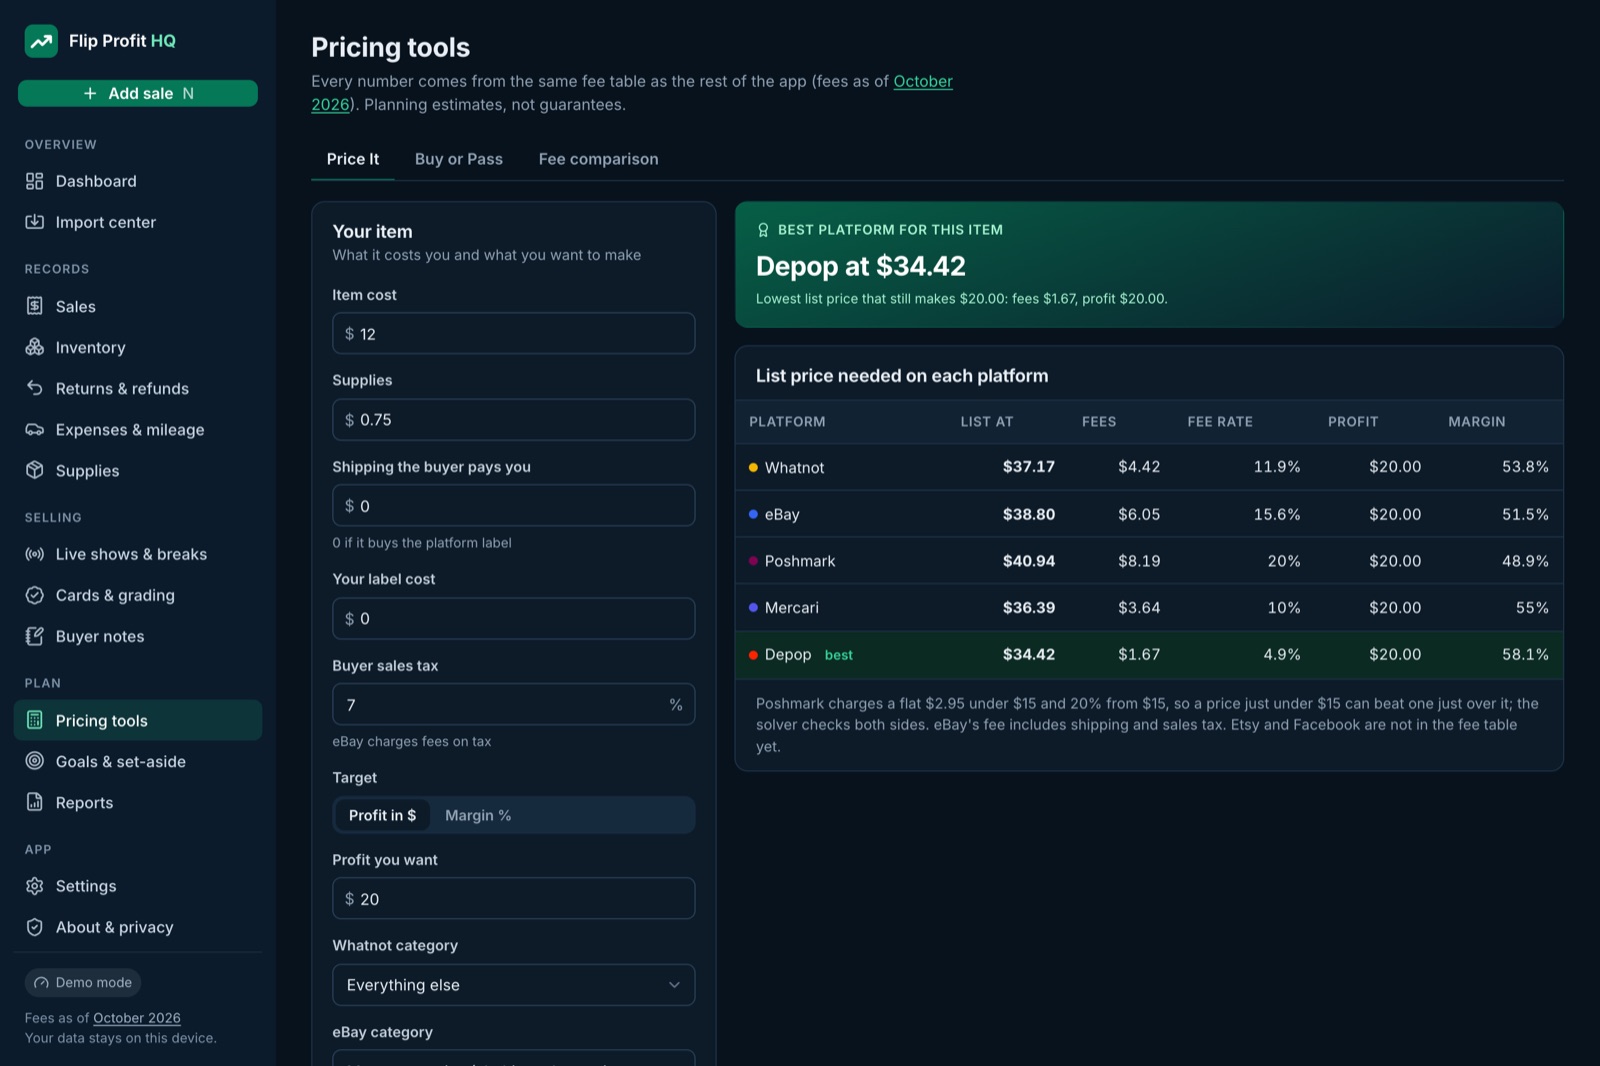This screenshot has width=1600, height=1066.
Task: Select the Poshmark platform row label
Action: point(800,561)
